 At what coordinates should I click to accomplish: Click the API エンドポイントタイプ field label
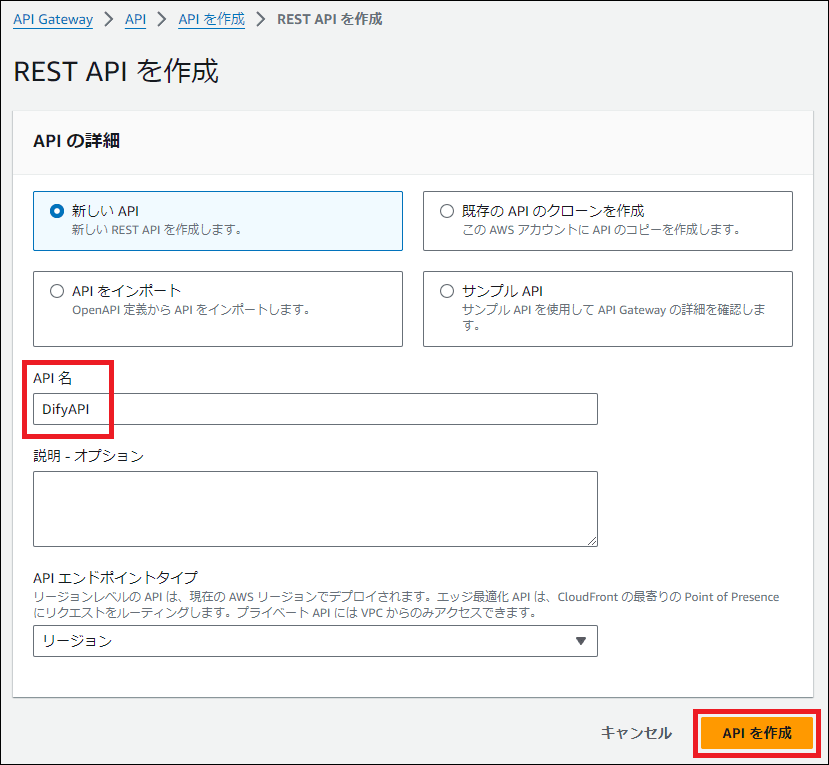(115, 578)
